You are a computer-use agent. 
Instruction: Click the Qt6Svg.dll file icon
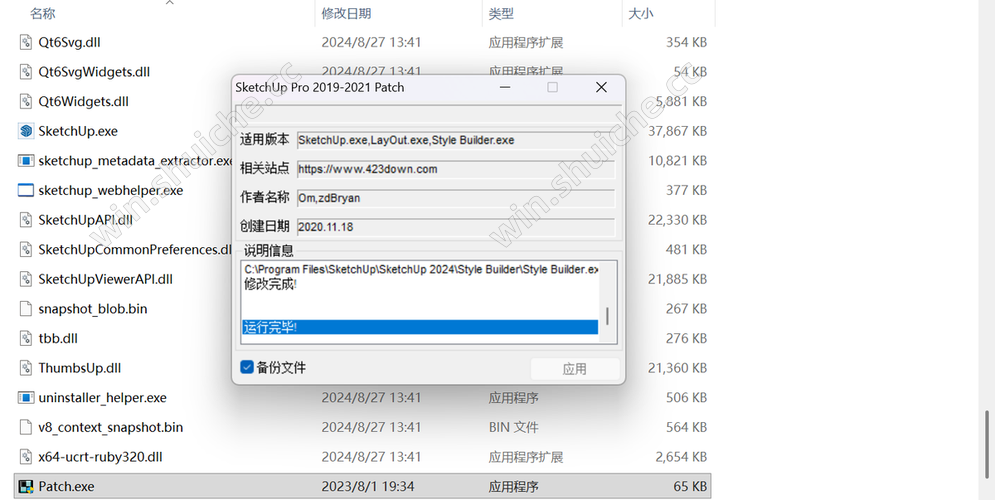pyautogui.click(x=26, y=43)
